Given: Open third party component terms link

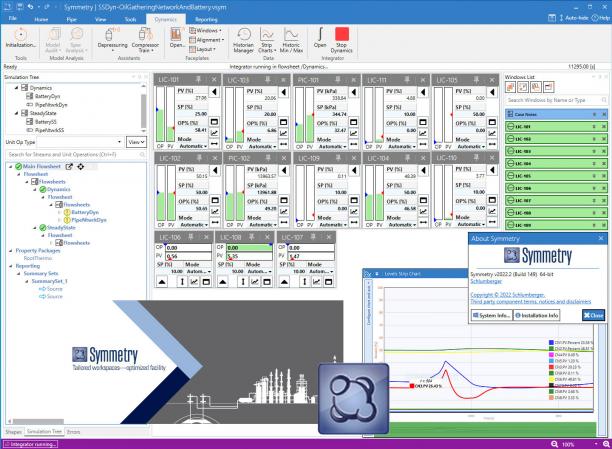Looking at the screenshot, I should pos(530,301).
